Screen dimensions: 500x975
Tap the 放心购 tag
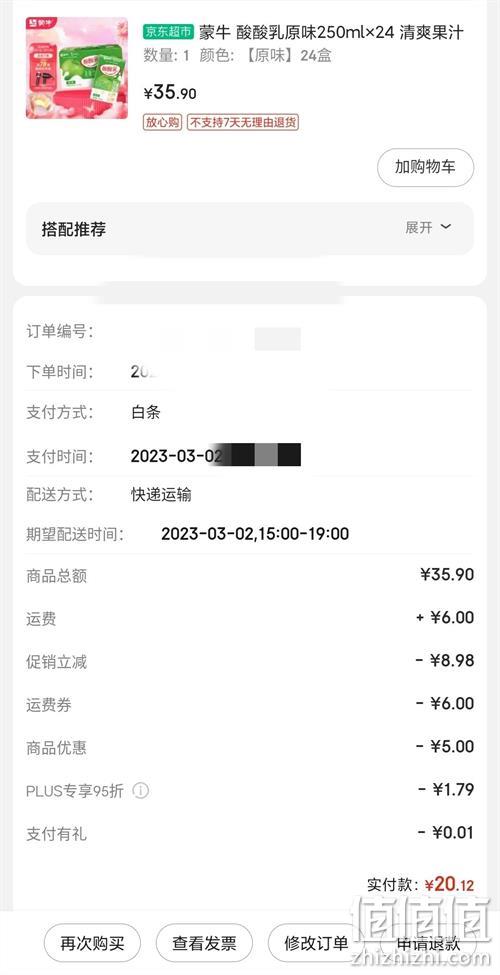163,122
